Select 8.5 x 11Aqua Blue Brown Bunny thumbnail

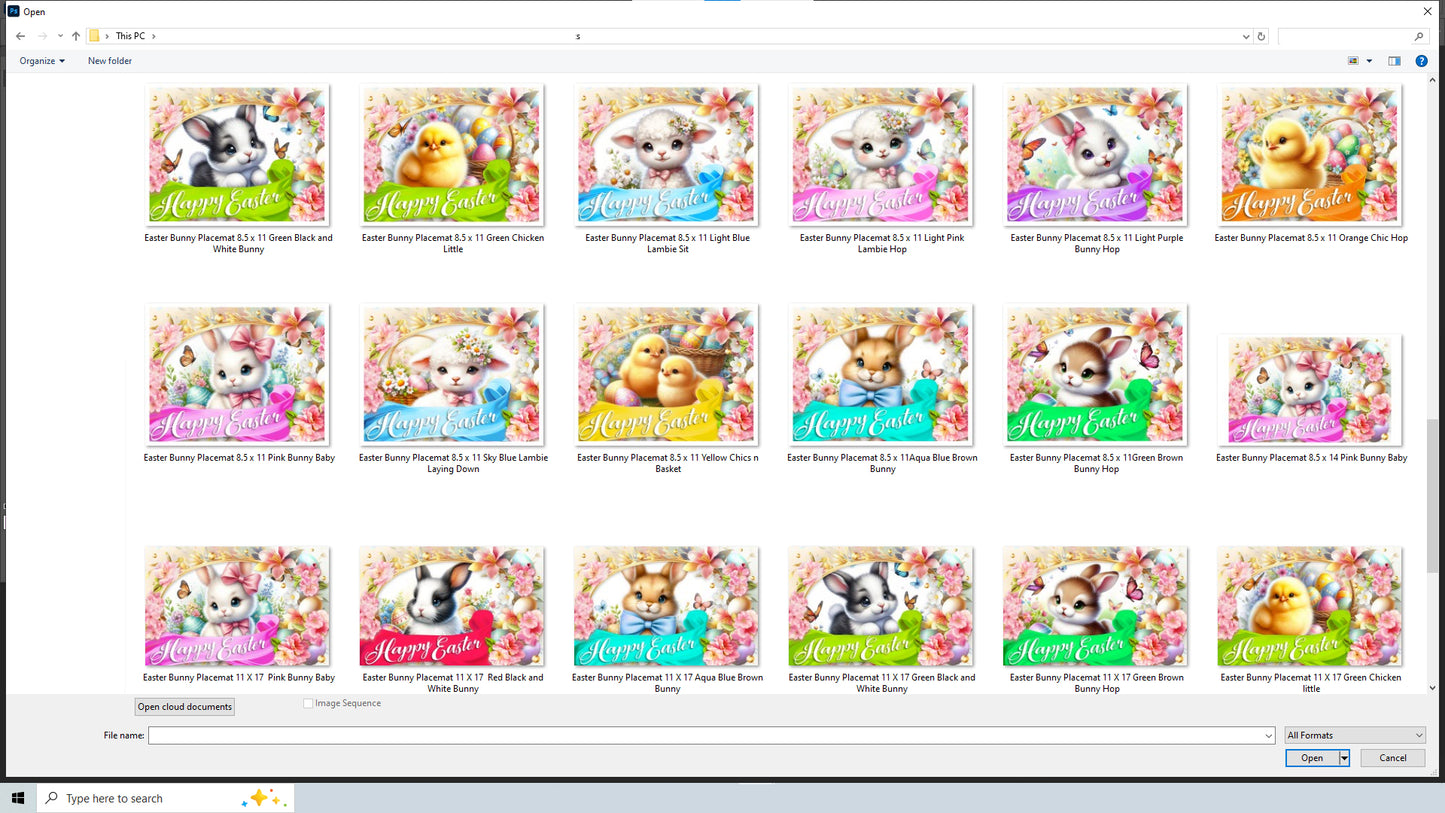coord(881,375)
